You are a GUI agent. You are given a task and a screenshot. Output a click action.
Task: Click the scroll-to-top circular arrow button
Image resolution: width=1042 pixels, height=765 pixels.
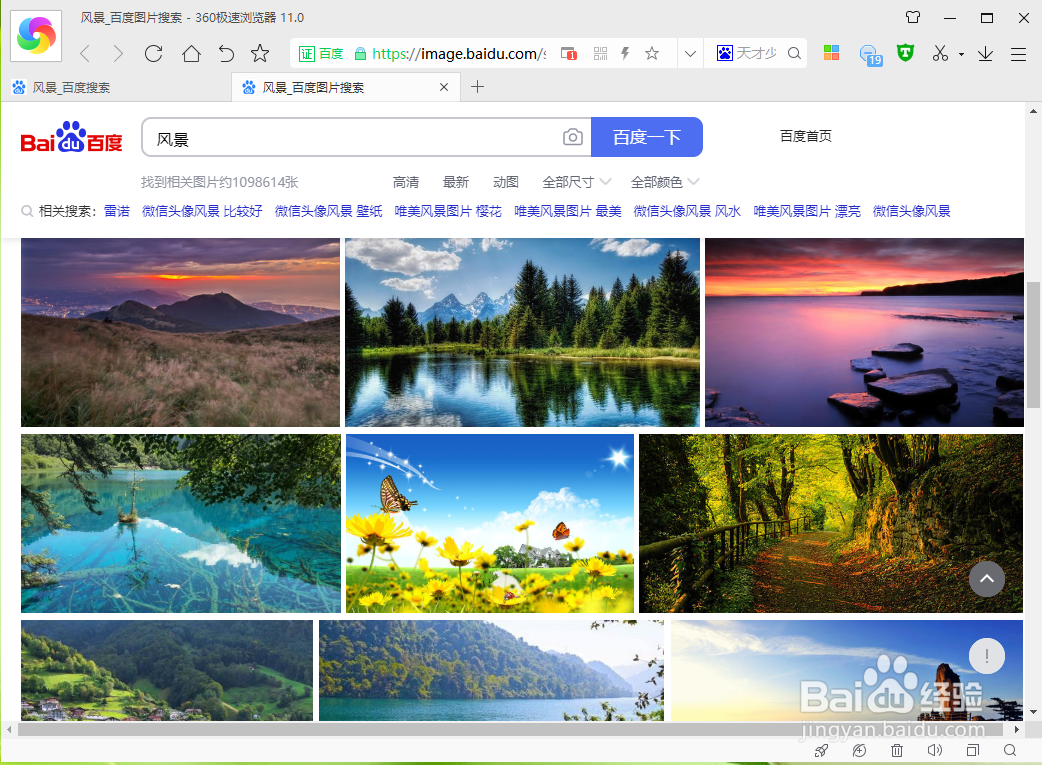987,579
